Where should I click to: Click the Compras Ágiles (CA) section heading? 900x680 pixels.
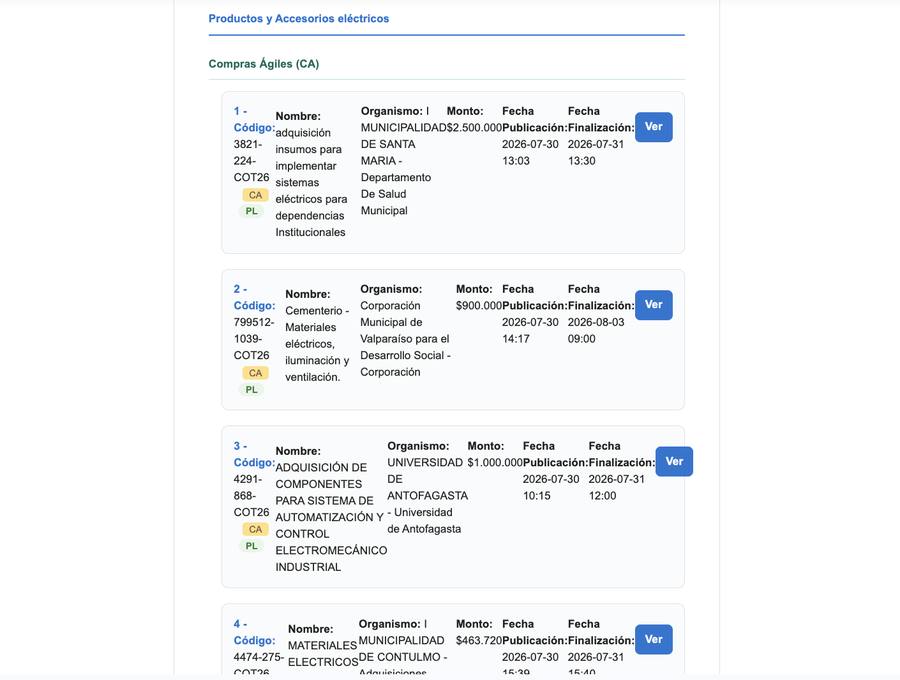[263, 64]
